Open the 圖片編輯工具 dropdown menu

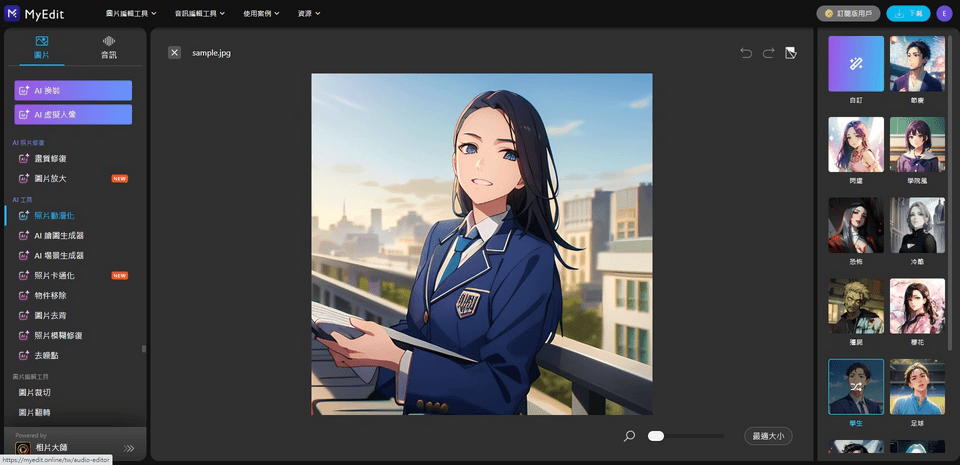[131, 13]
